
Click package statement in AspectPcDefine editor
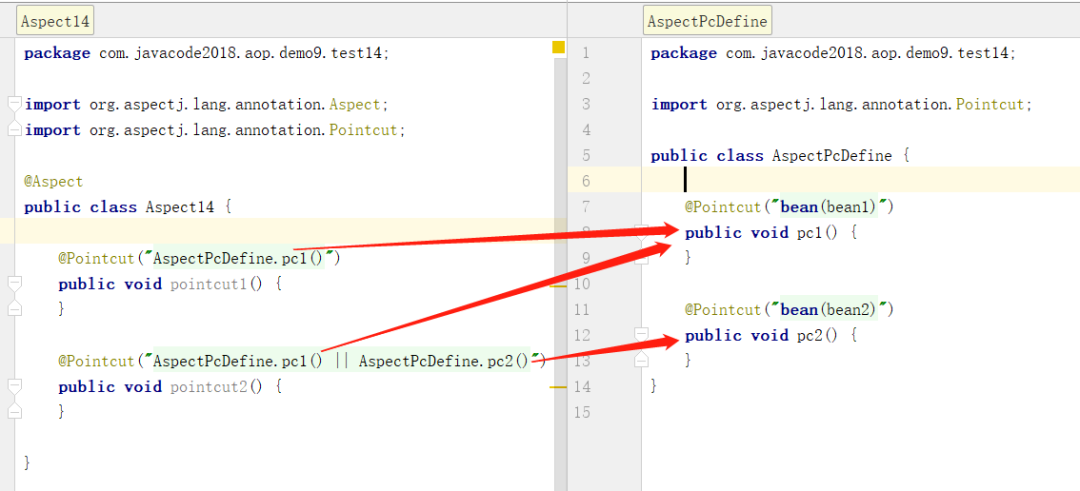(x=833, y=53)
